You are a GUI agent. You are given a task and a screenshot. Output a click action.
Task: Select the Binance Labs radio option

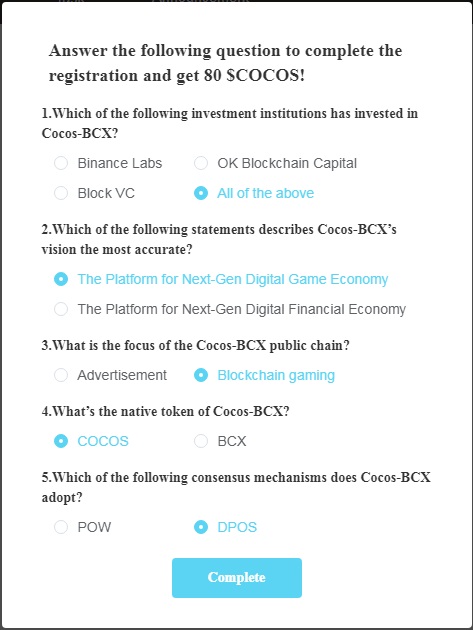61,163
